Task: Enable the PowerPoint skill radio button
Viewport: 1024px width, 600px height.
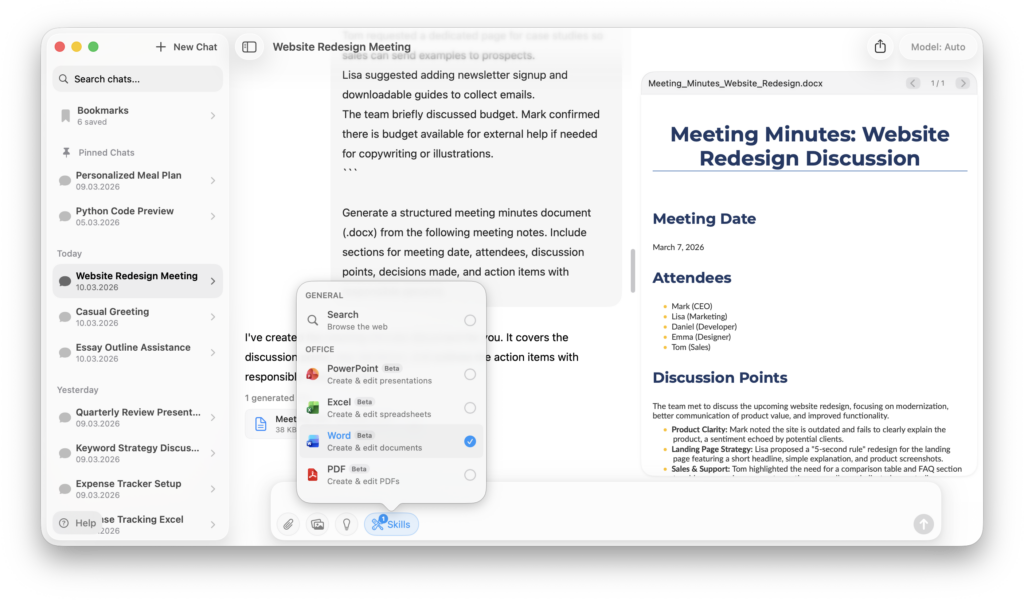Action: [x=470, y=374]
